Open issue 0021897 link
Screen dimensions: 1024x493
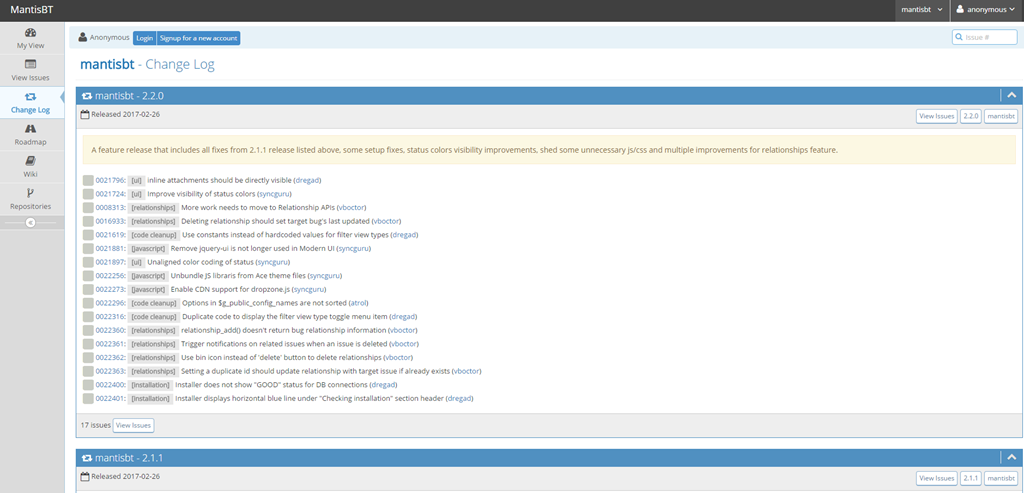point(110,262)
